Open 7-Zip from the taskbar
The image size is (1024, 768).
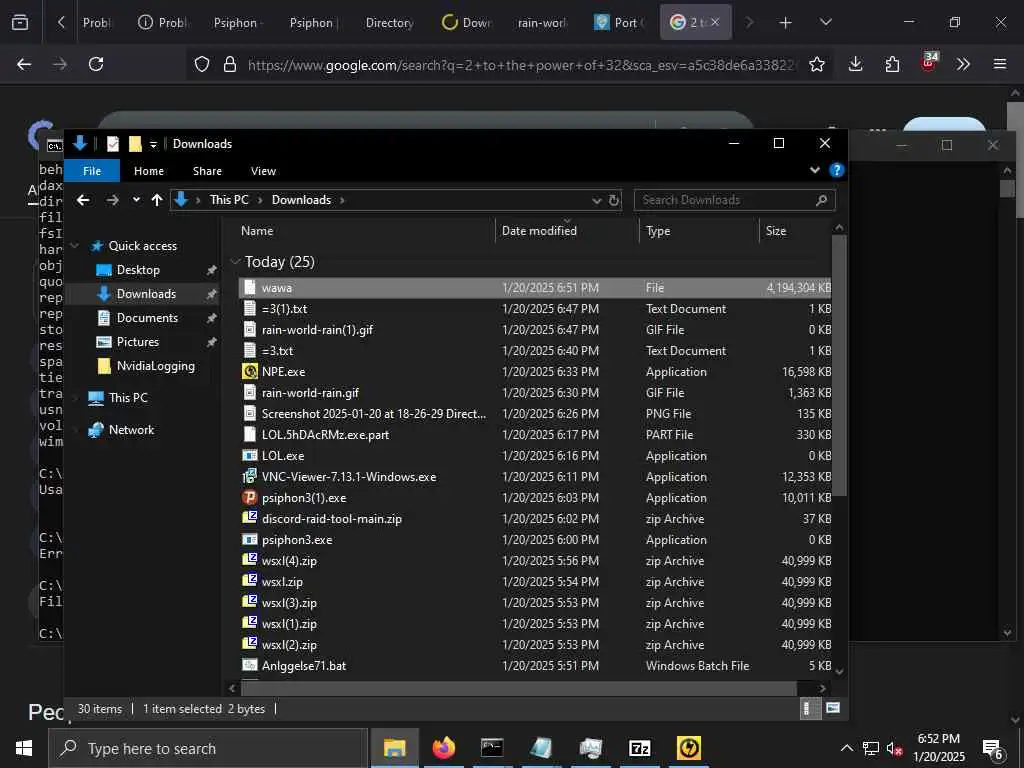(639, 748)
